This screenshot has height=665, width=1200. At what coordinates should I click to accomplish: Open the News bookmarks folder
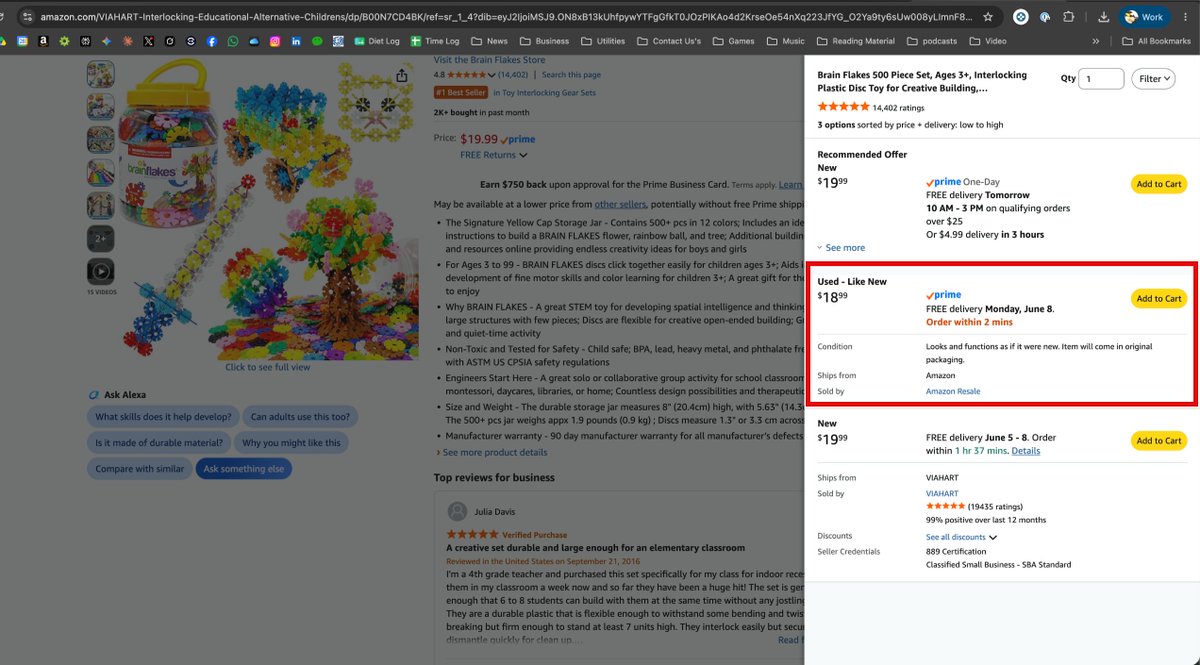click(x=489, y=41)
